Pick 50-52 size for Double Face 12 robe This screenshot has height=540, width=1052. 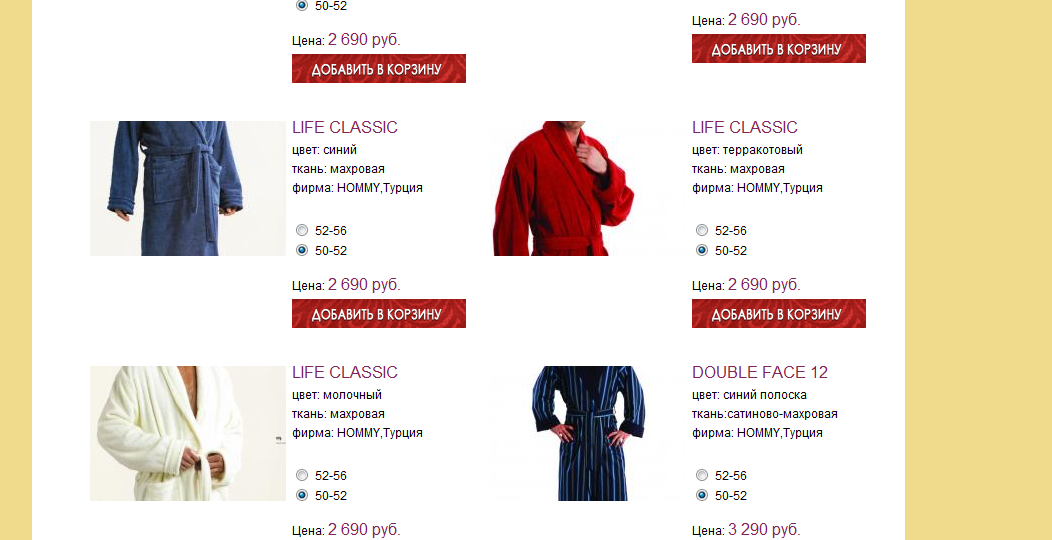(x=702, y=495)
